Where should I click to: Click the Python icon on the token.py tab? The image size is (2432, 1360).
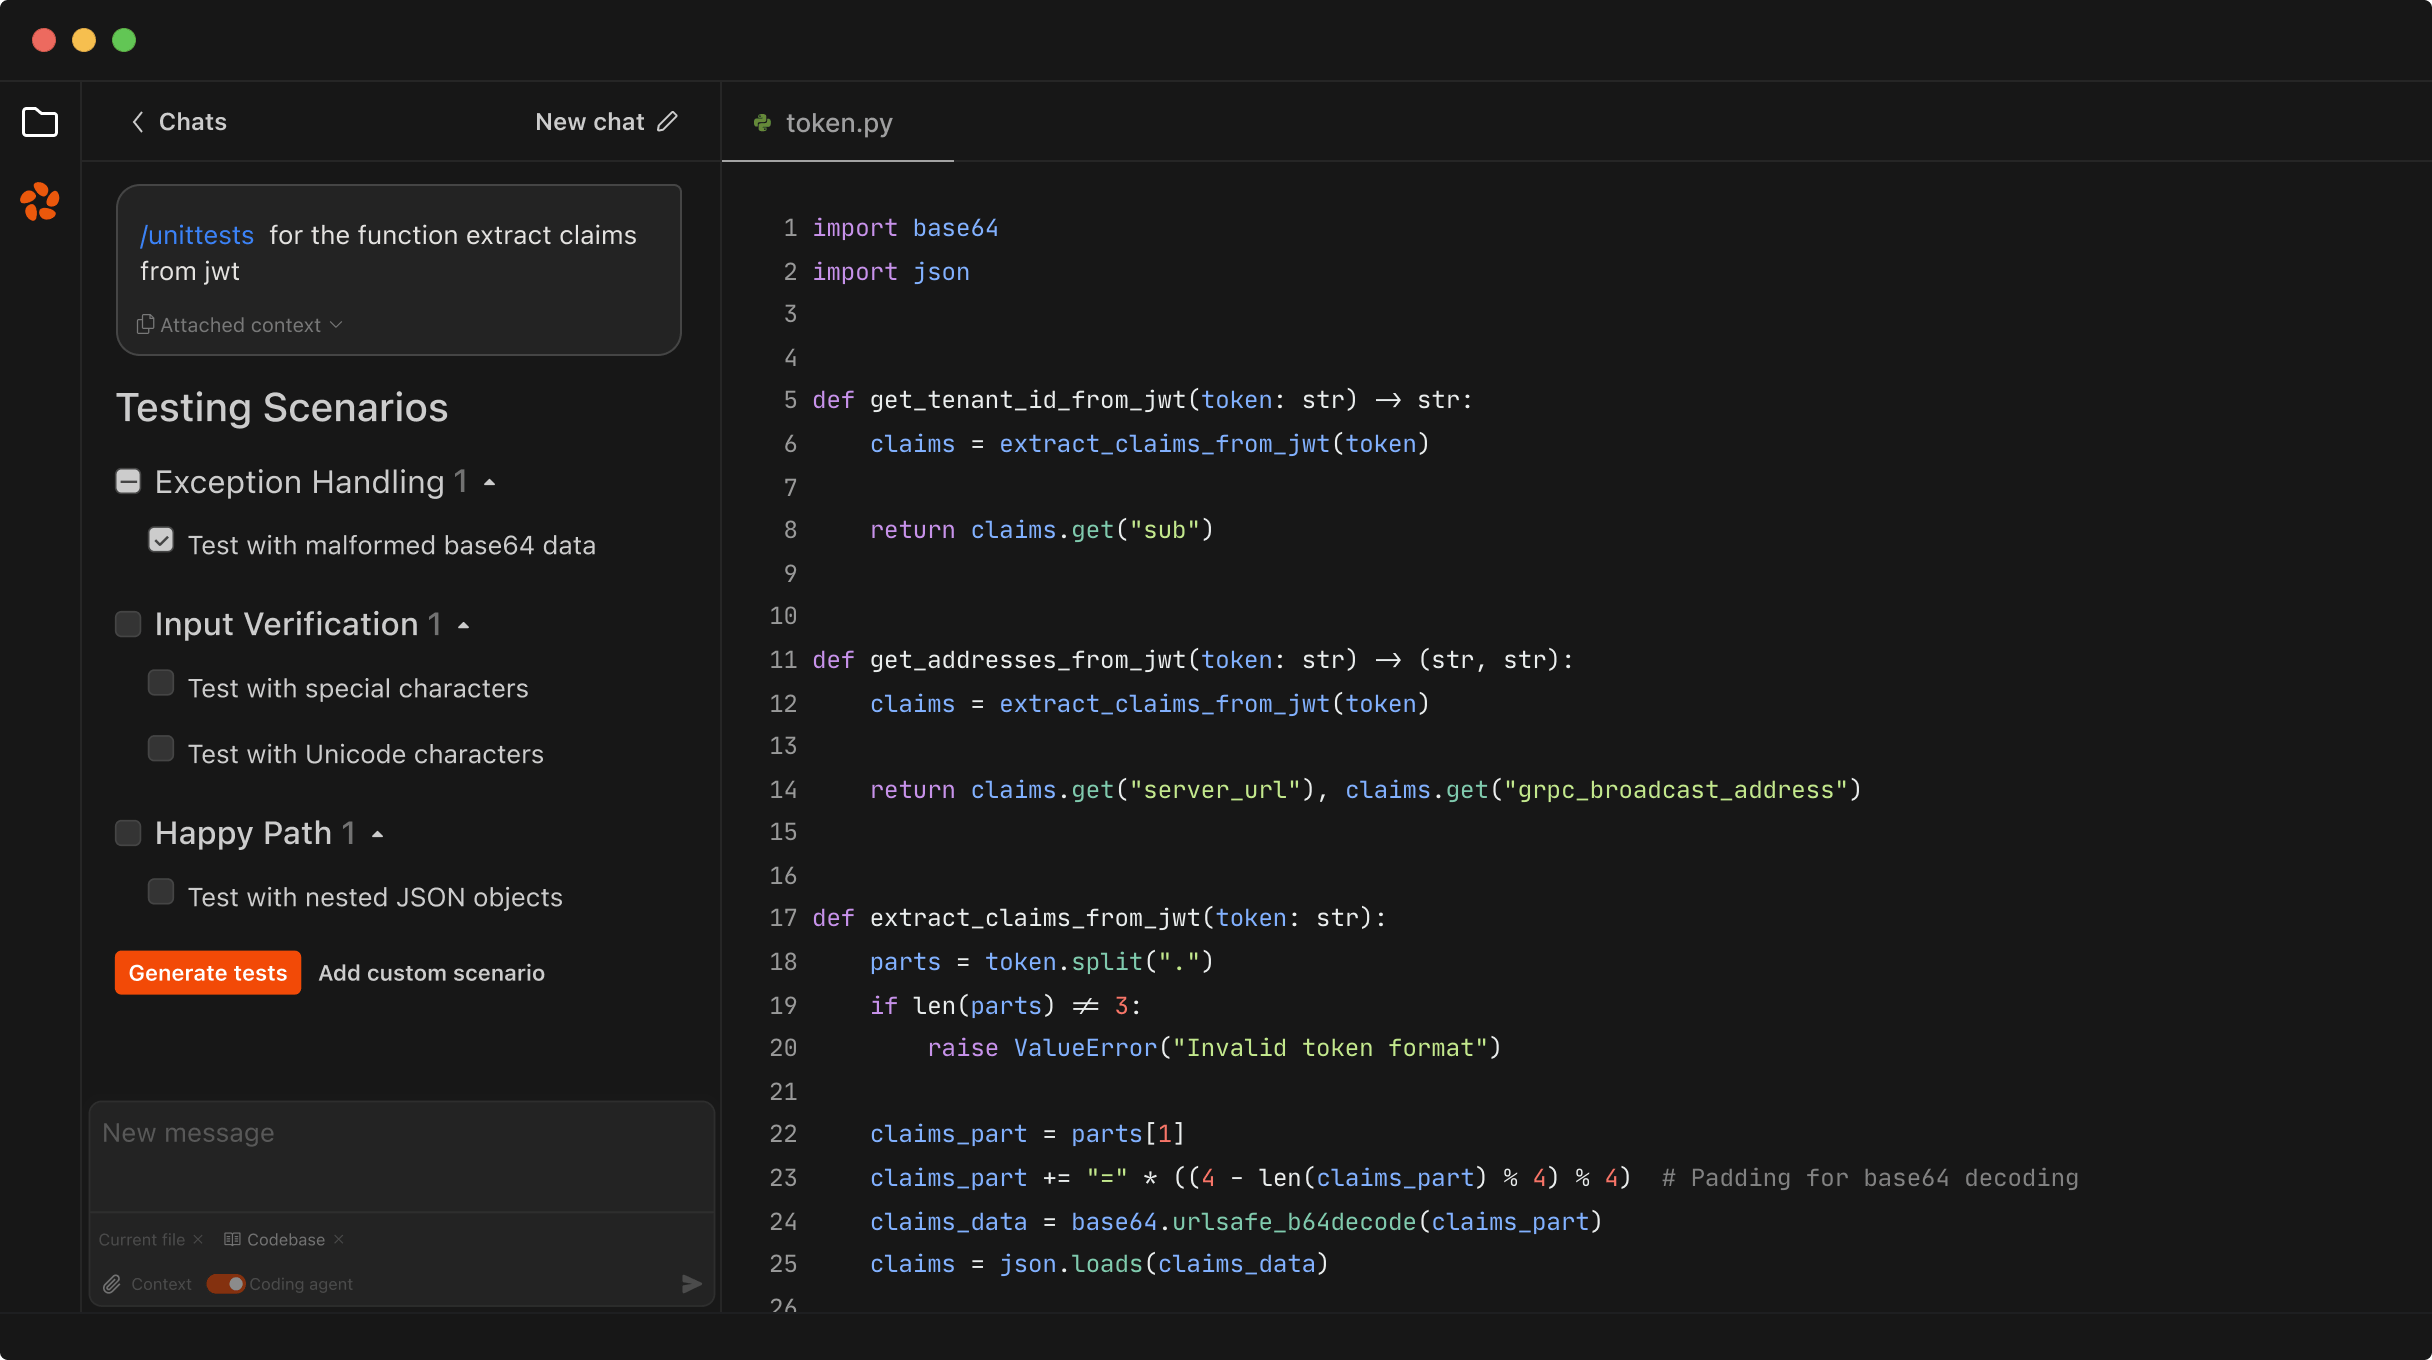[763, 123]
